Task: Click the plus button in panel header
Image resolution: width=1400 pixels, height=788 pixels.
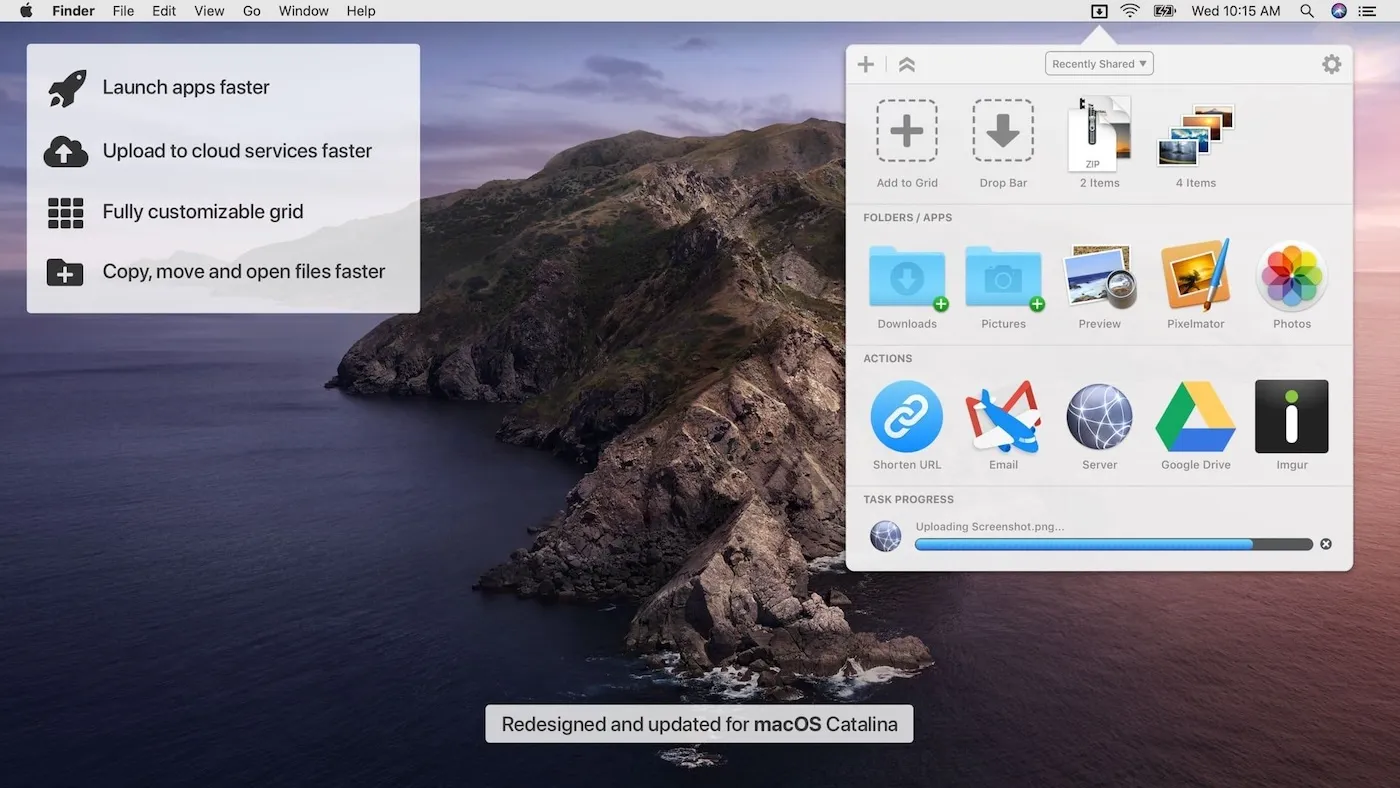Action: tap(866, 65)
